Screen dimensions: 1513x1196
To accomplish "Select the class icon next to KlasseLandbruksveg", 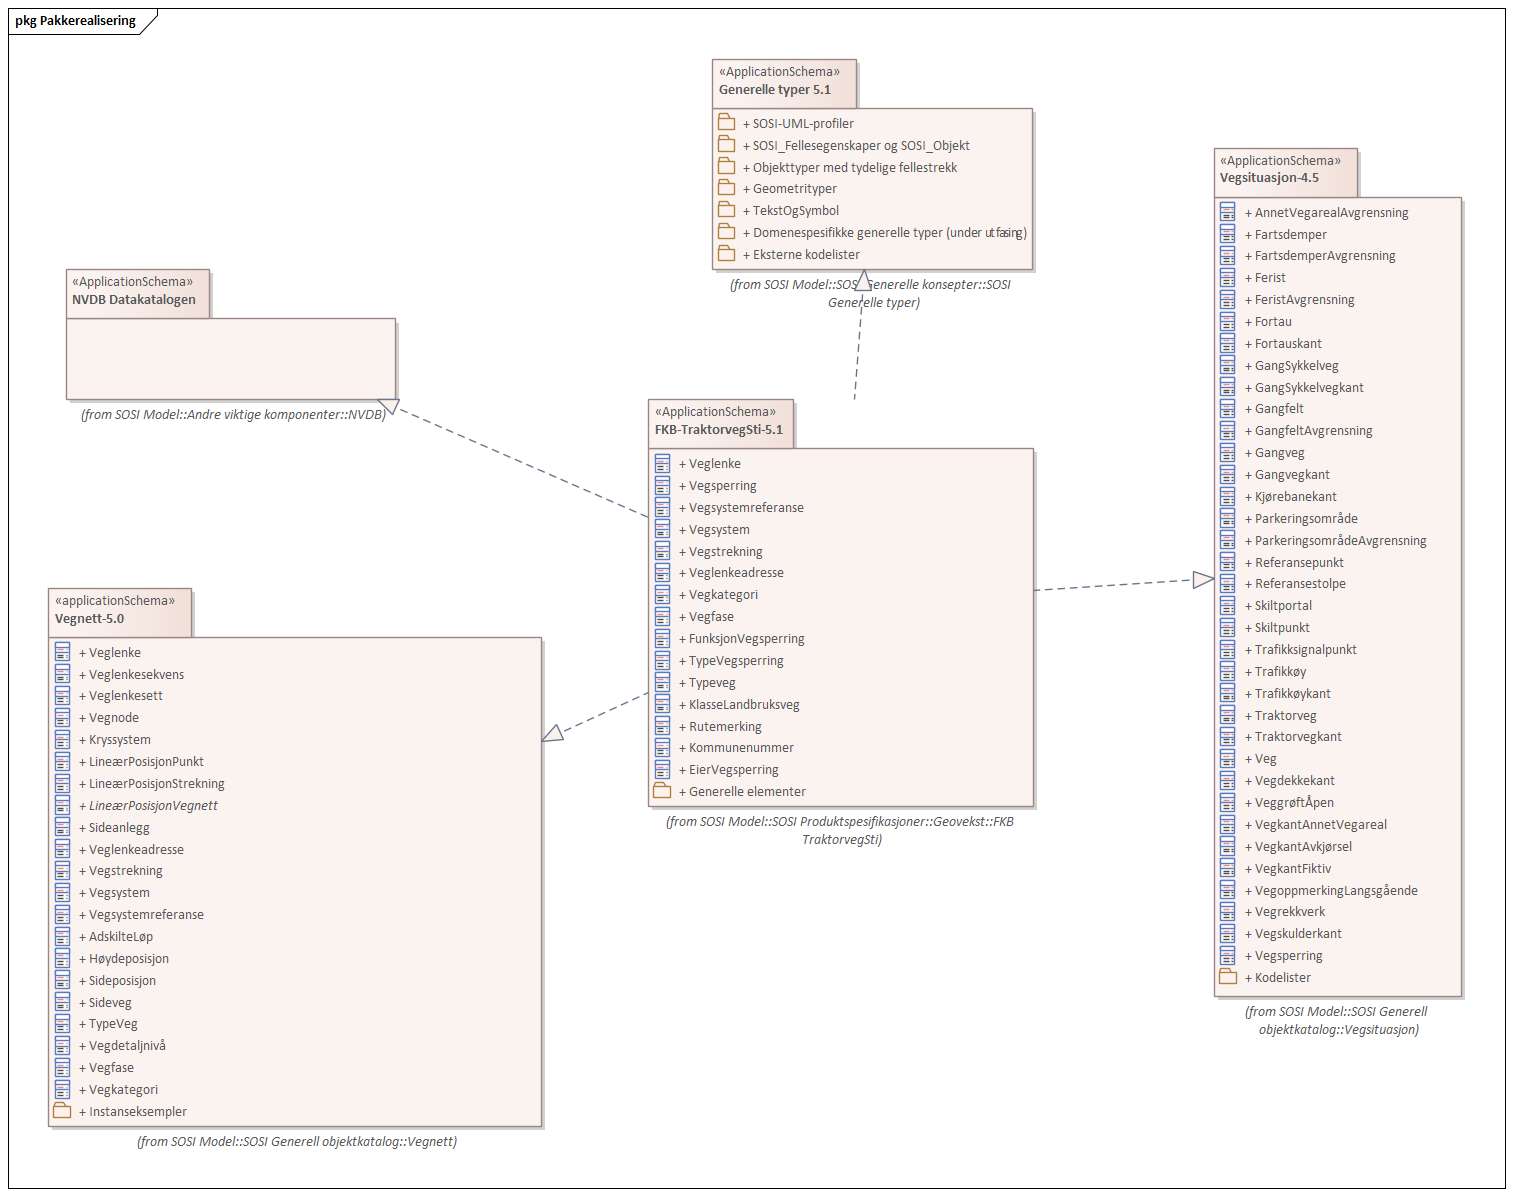I will click(662, 705).
